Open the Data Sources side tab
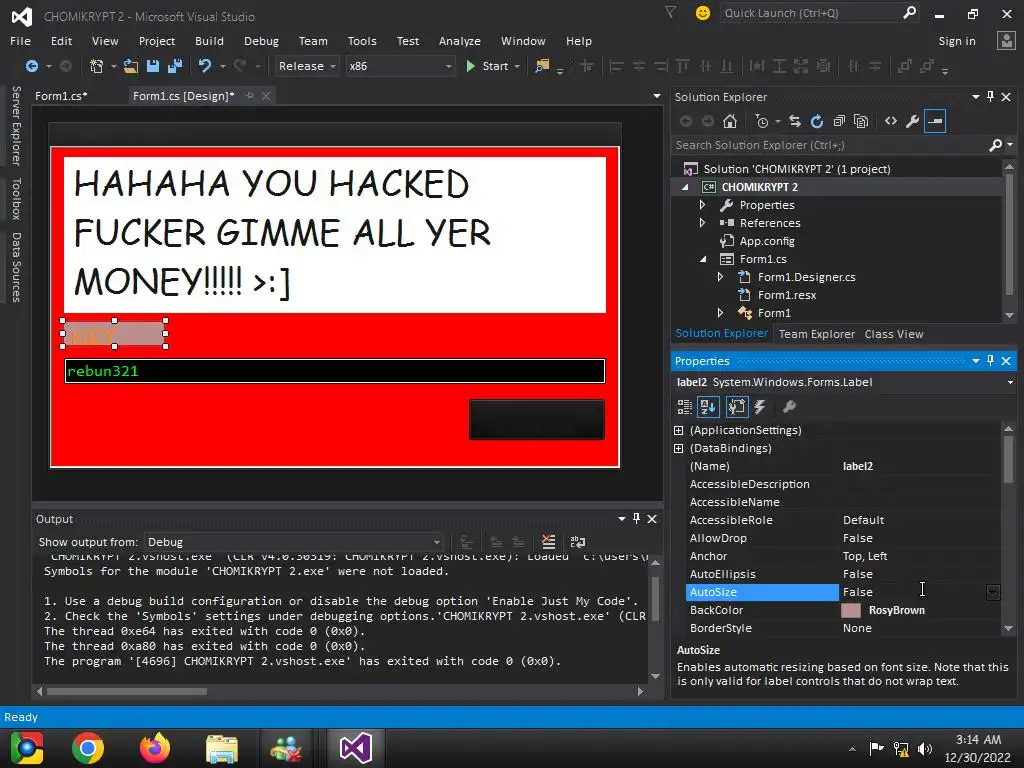This screenshot has height=768, width=1024. (x=16, y=267)
